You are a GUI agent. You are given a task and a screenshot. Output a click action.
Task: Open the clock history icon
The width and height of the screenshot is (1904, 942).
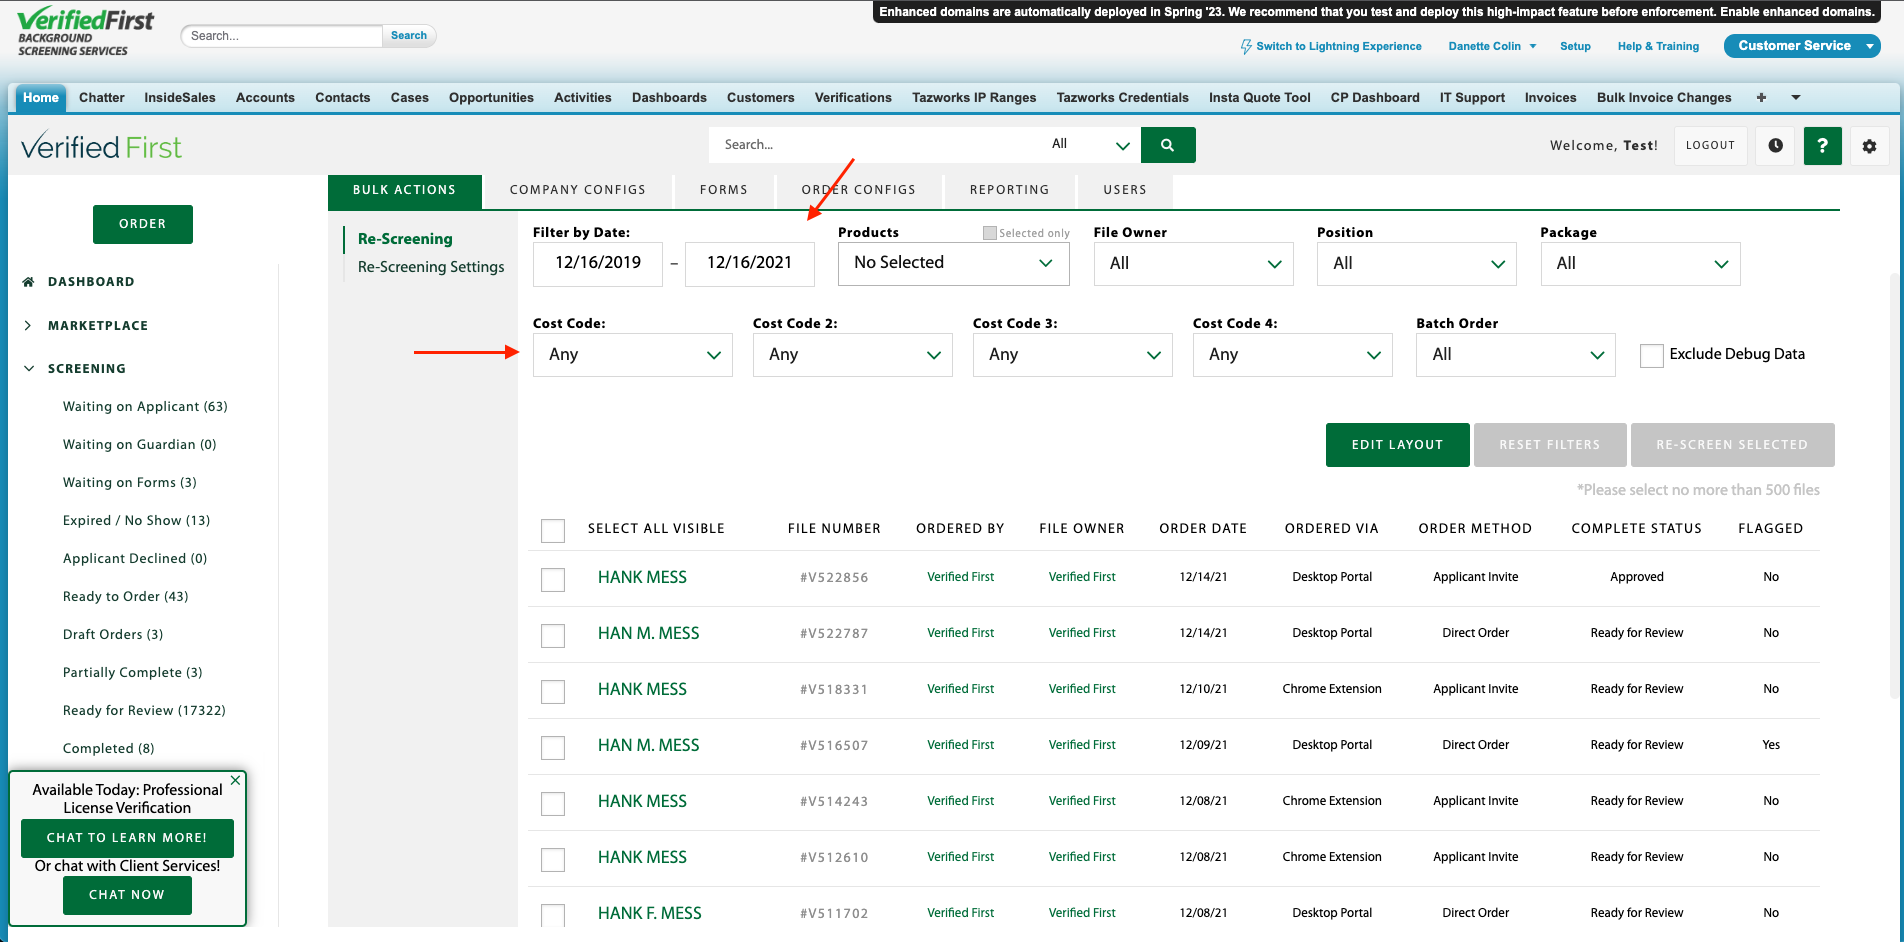tap(1775, 145)
